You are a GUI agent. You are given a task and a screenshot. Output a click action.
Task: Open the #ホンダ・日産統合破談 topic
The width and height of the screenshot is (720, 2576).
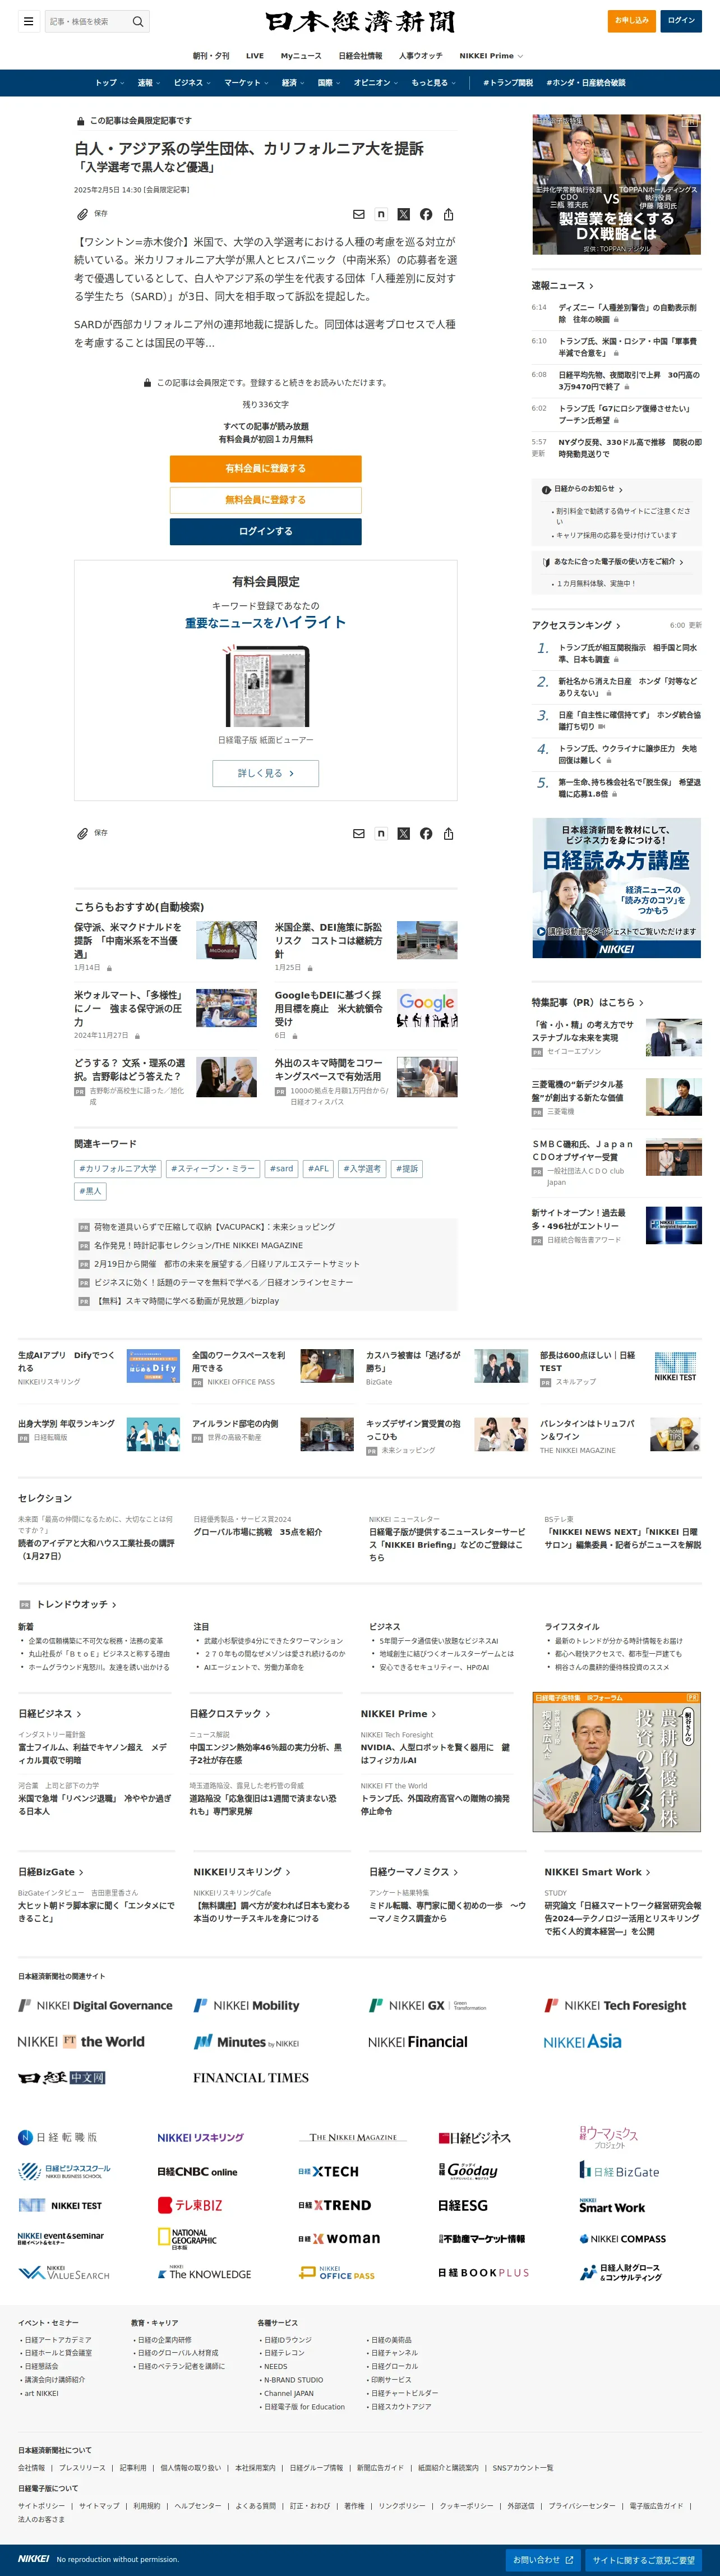(586, 83)
